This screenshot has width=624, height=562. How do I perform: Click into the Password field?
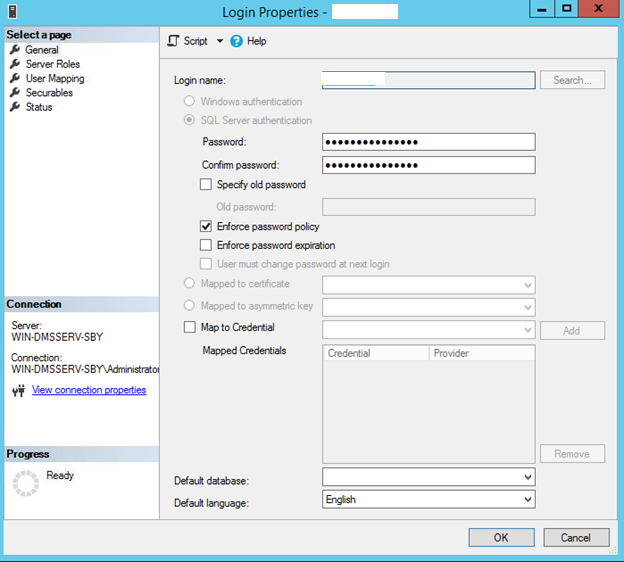[428, 142]
